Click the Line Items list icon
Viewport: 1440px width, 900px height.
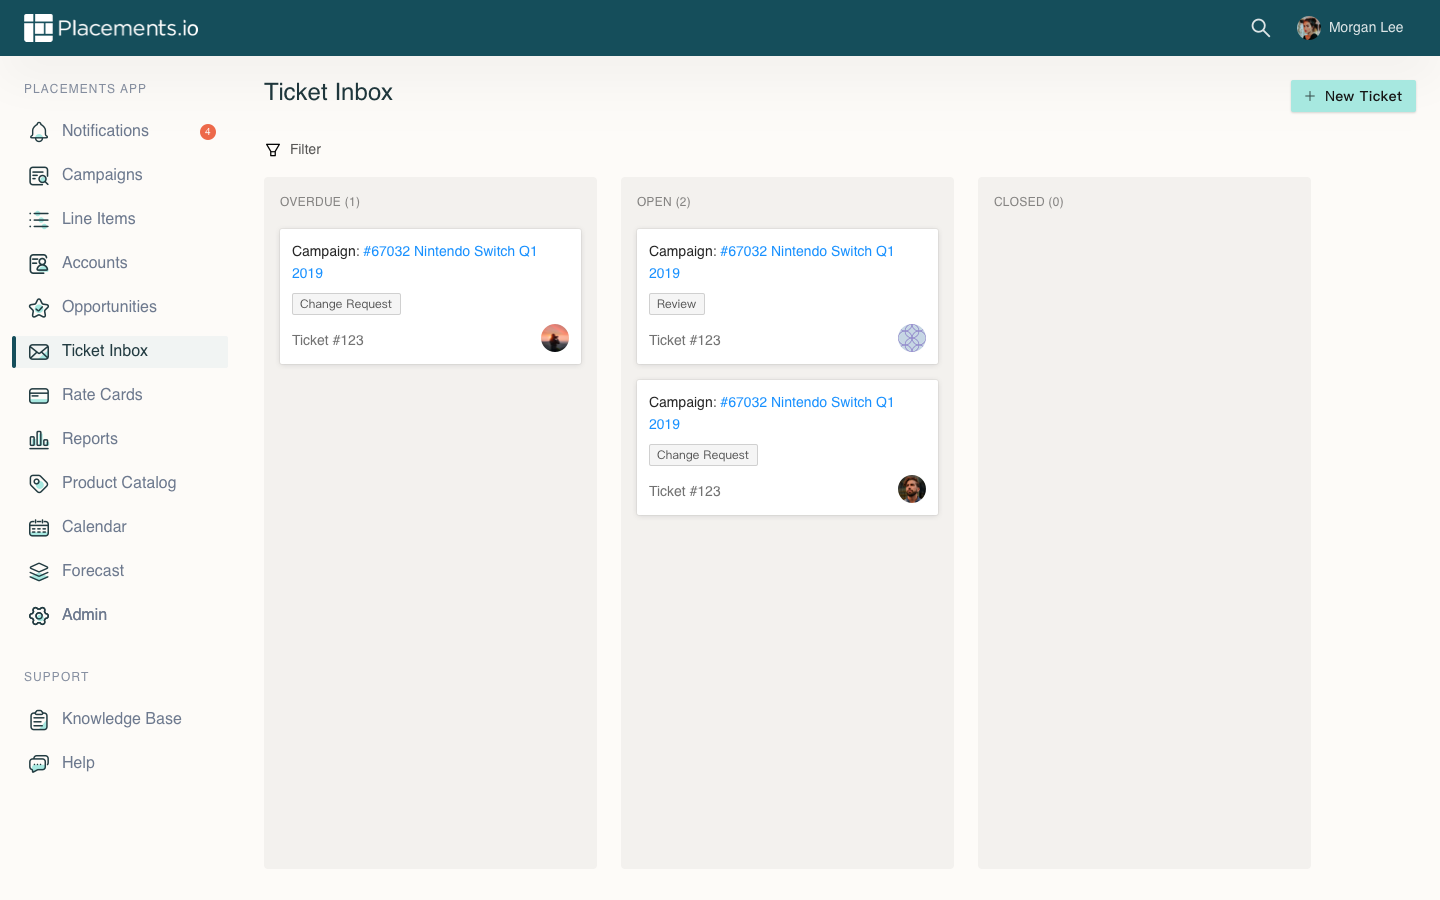39,220
